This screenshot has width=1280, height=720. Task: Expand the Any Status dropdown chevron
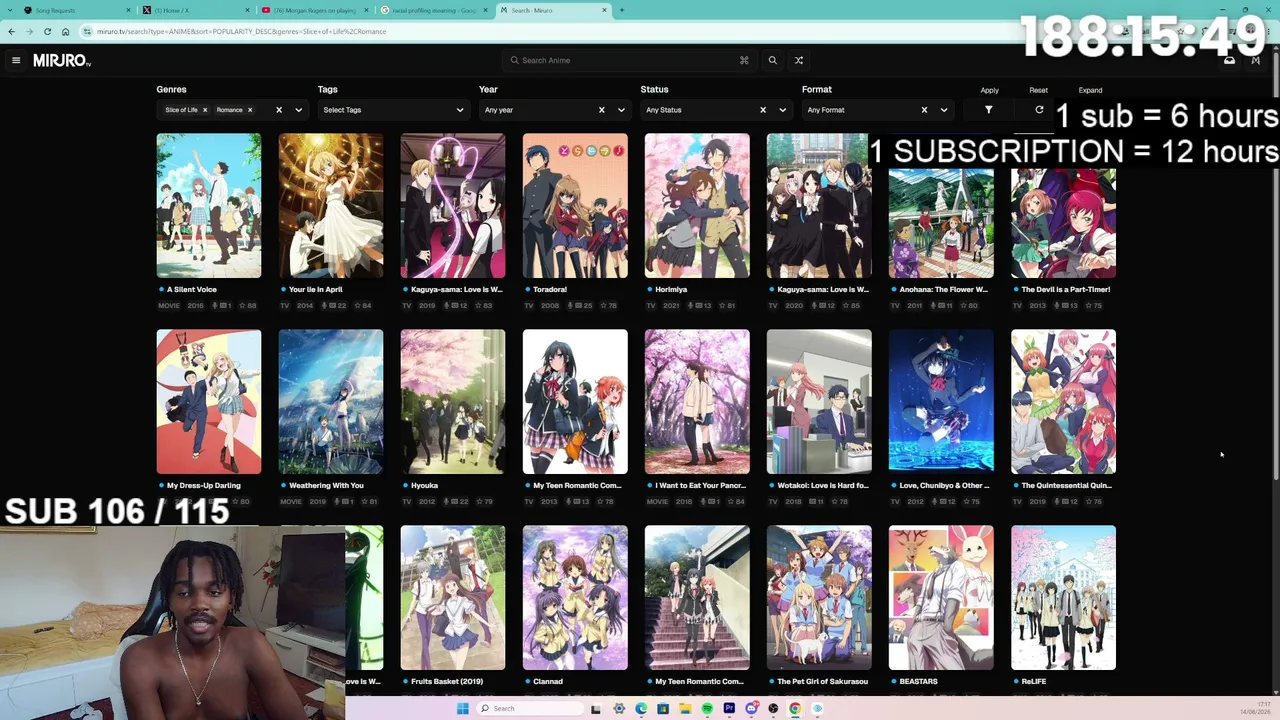(x=782, y=110)
